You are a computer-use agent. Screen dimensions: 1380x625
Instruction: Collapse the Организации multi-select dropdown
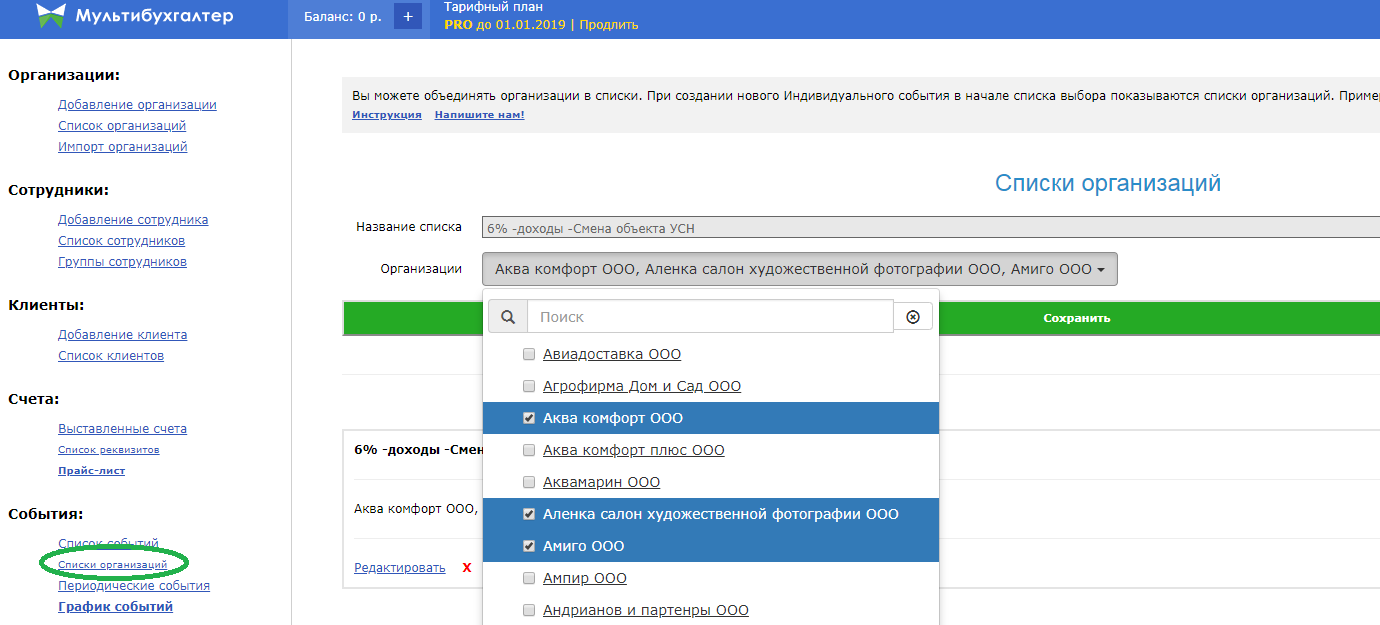pyautogui.click(x=799, y=269)
